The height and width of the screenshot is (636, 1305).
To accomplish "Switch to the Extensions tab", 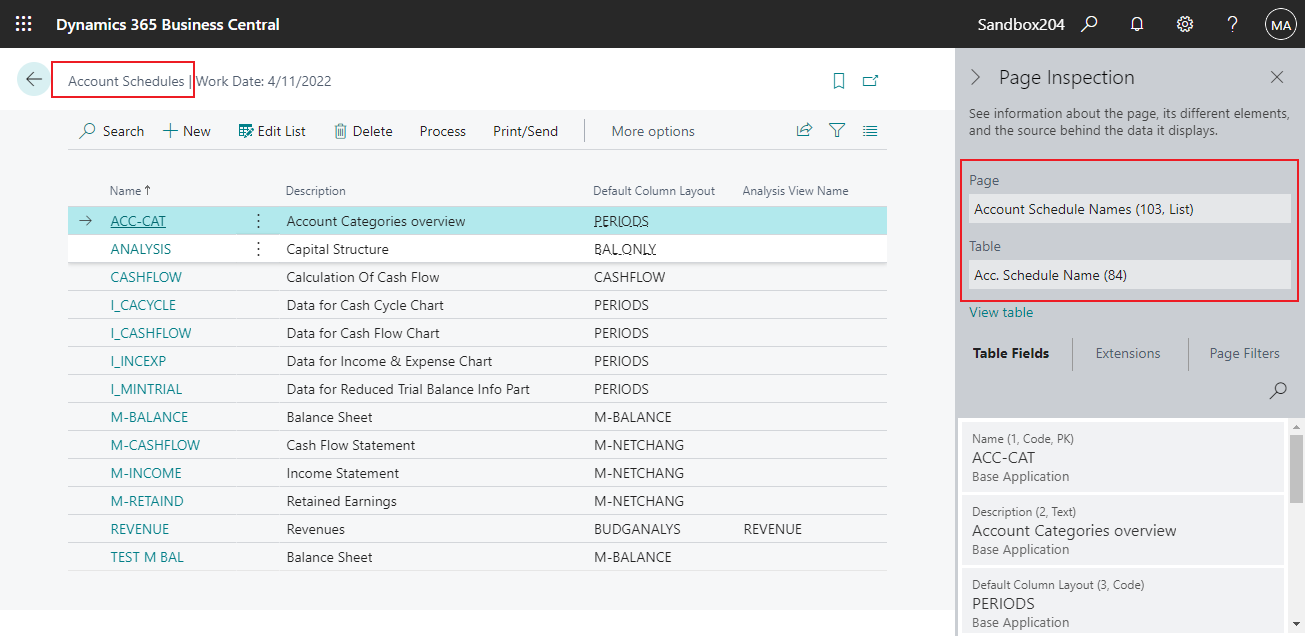I will tap(1128, 353).
